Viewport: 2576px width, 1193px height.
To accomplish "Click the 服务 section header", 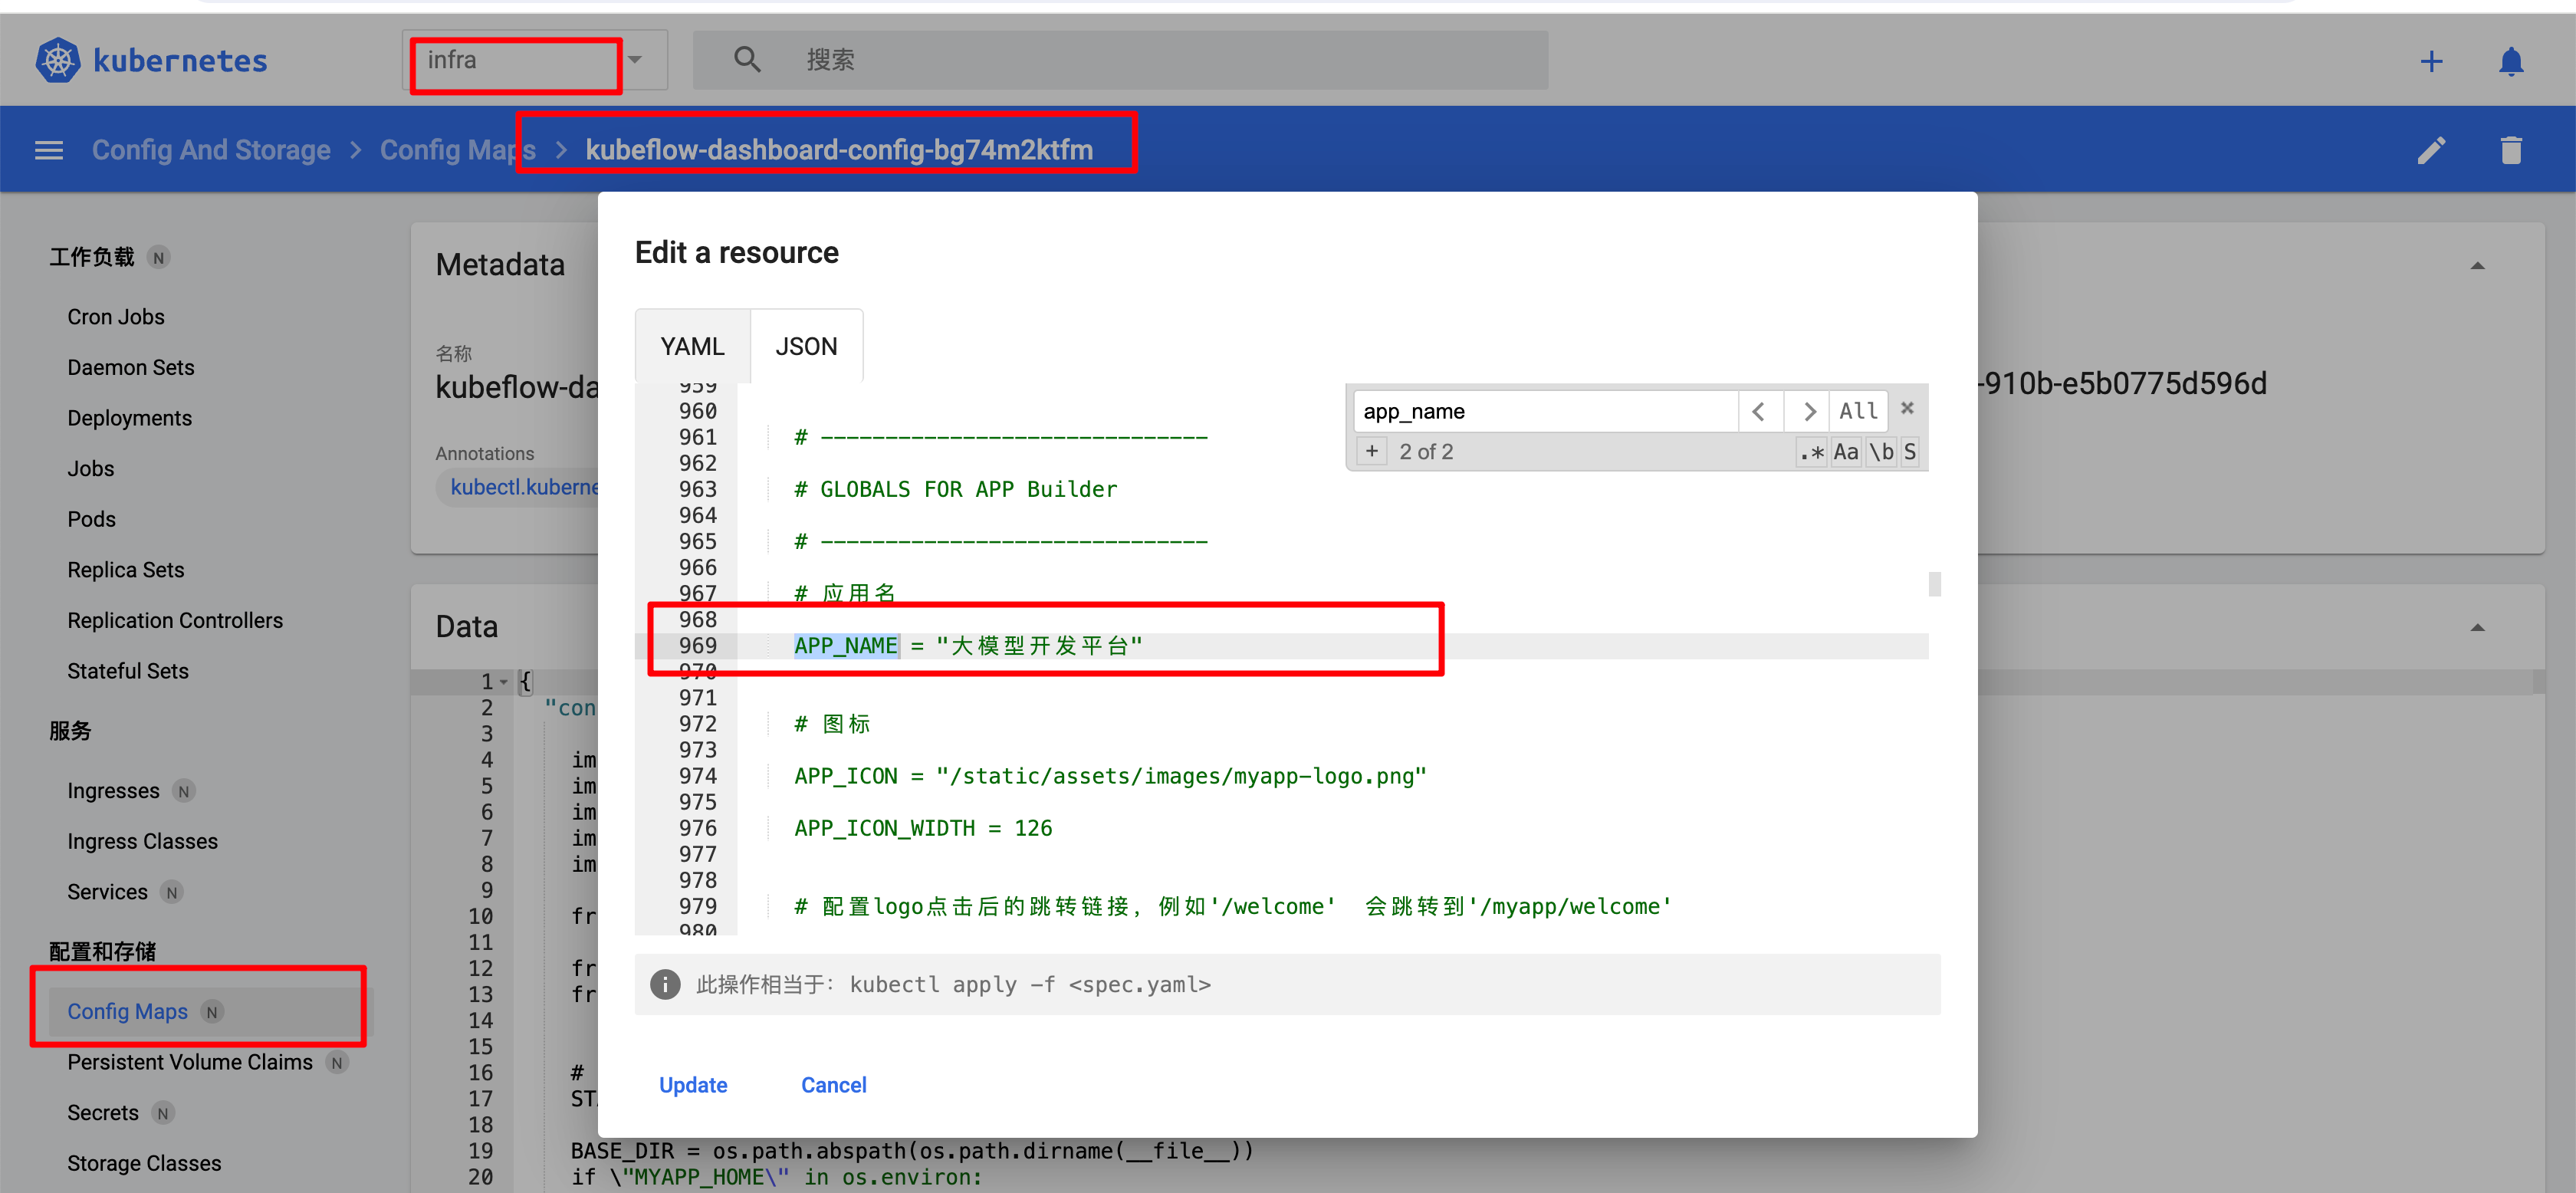I will click(70, 731).
